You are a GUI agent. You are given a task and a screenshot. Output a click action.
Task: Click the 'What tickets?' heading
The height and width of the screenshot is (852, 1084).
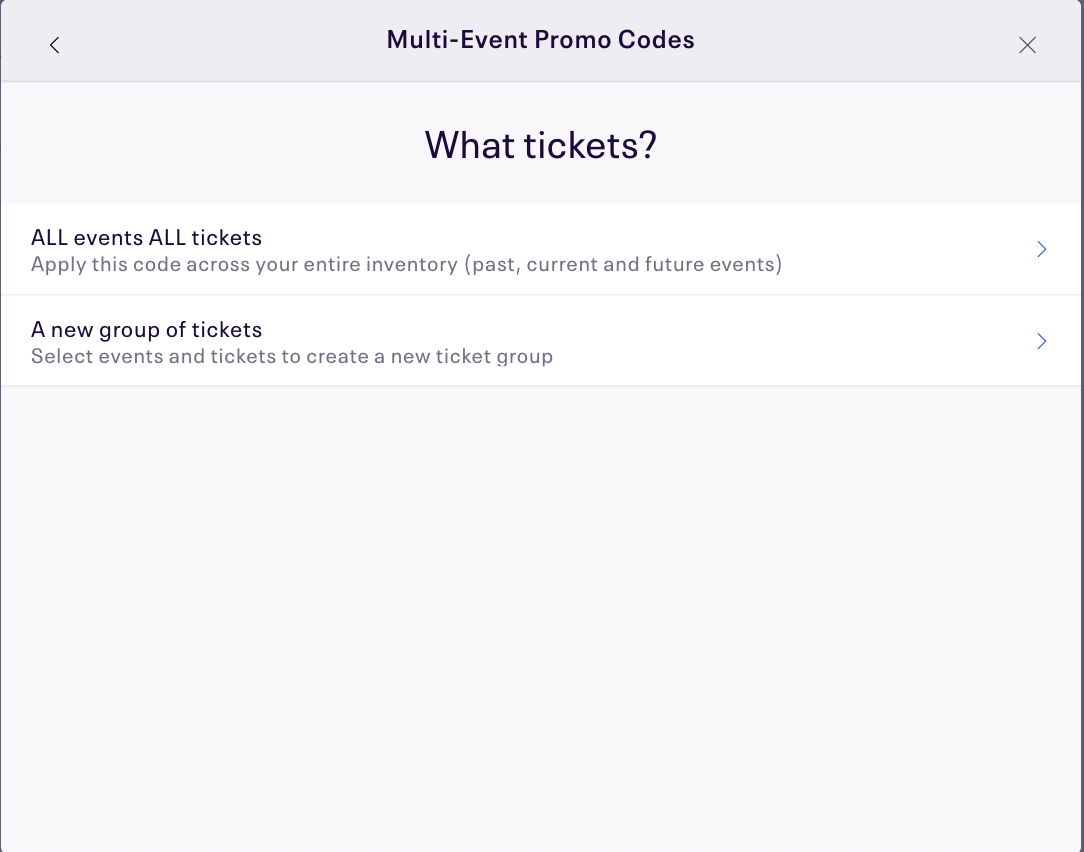click(x=541, y=145)
